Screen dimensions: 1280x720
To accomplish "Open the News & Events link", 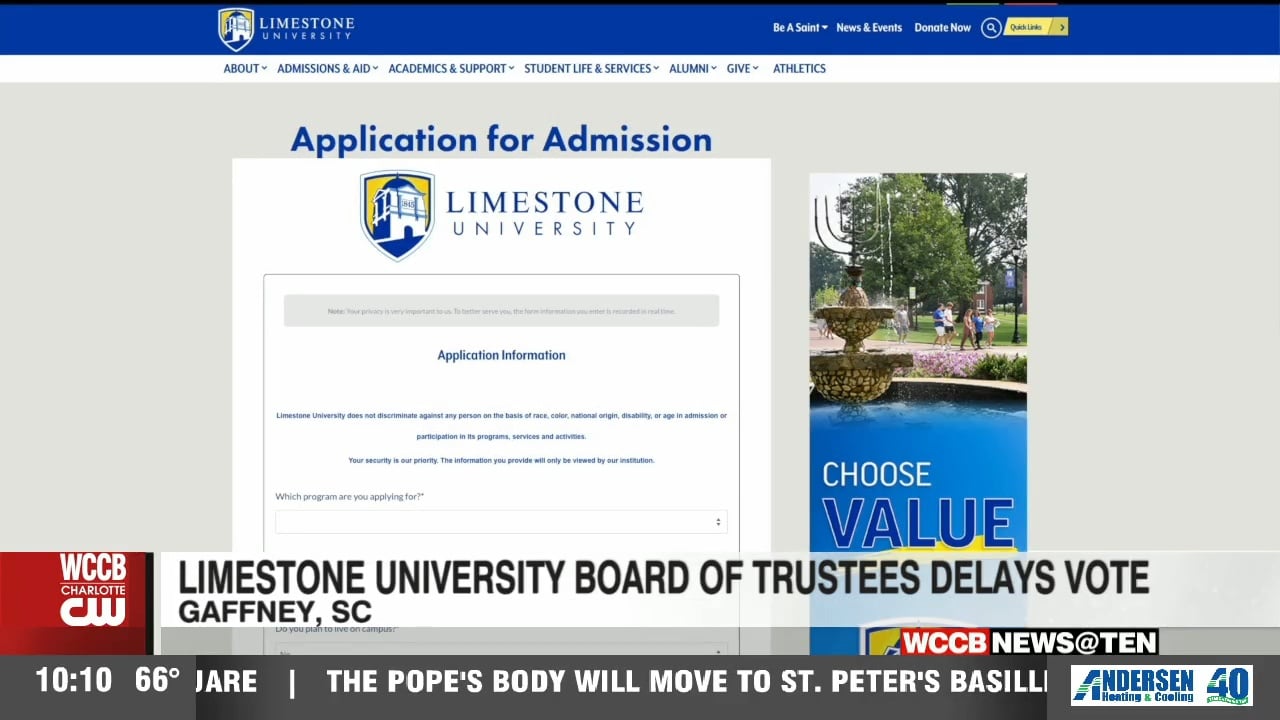I will 869,28.
